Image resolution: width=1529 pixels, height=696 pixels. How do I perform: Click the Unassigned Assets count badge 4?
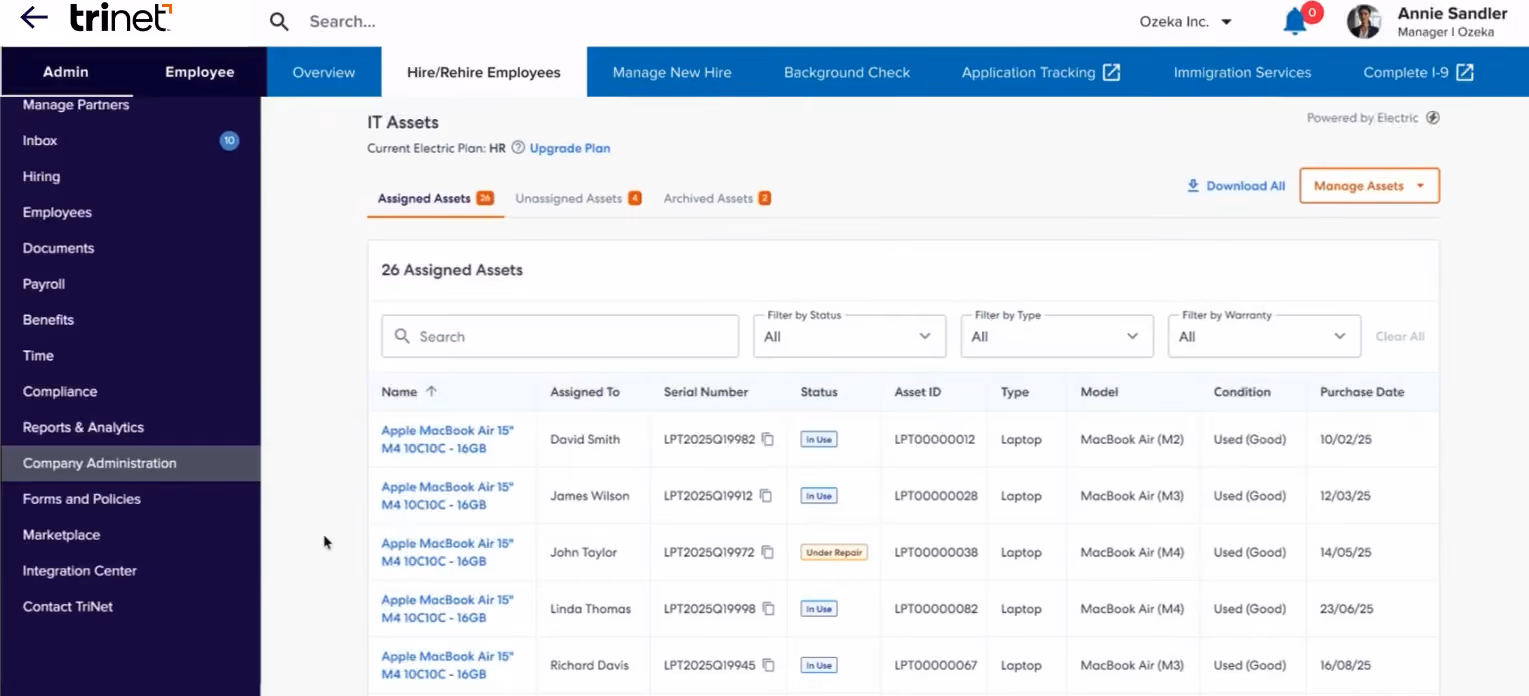point(634,198)
